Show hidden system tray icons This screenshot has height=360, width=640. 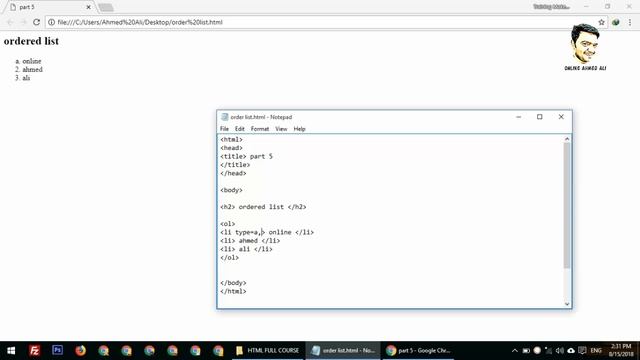(x=514, y=351)
